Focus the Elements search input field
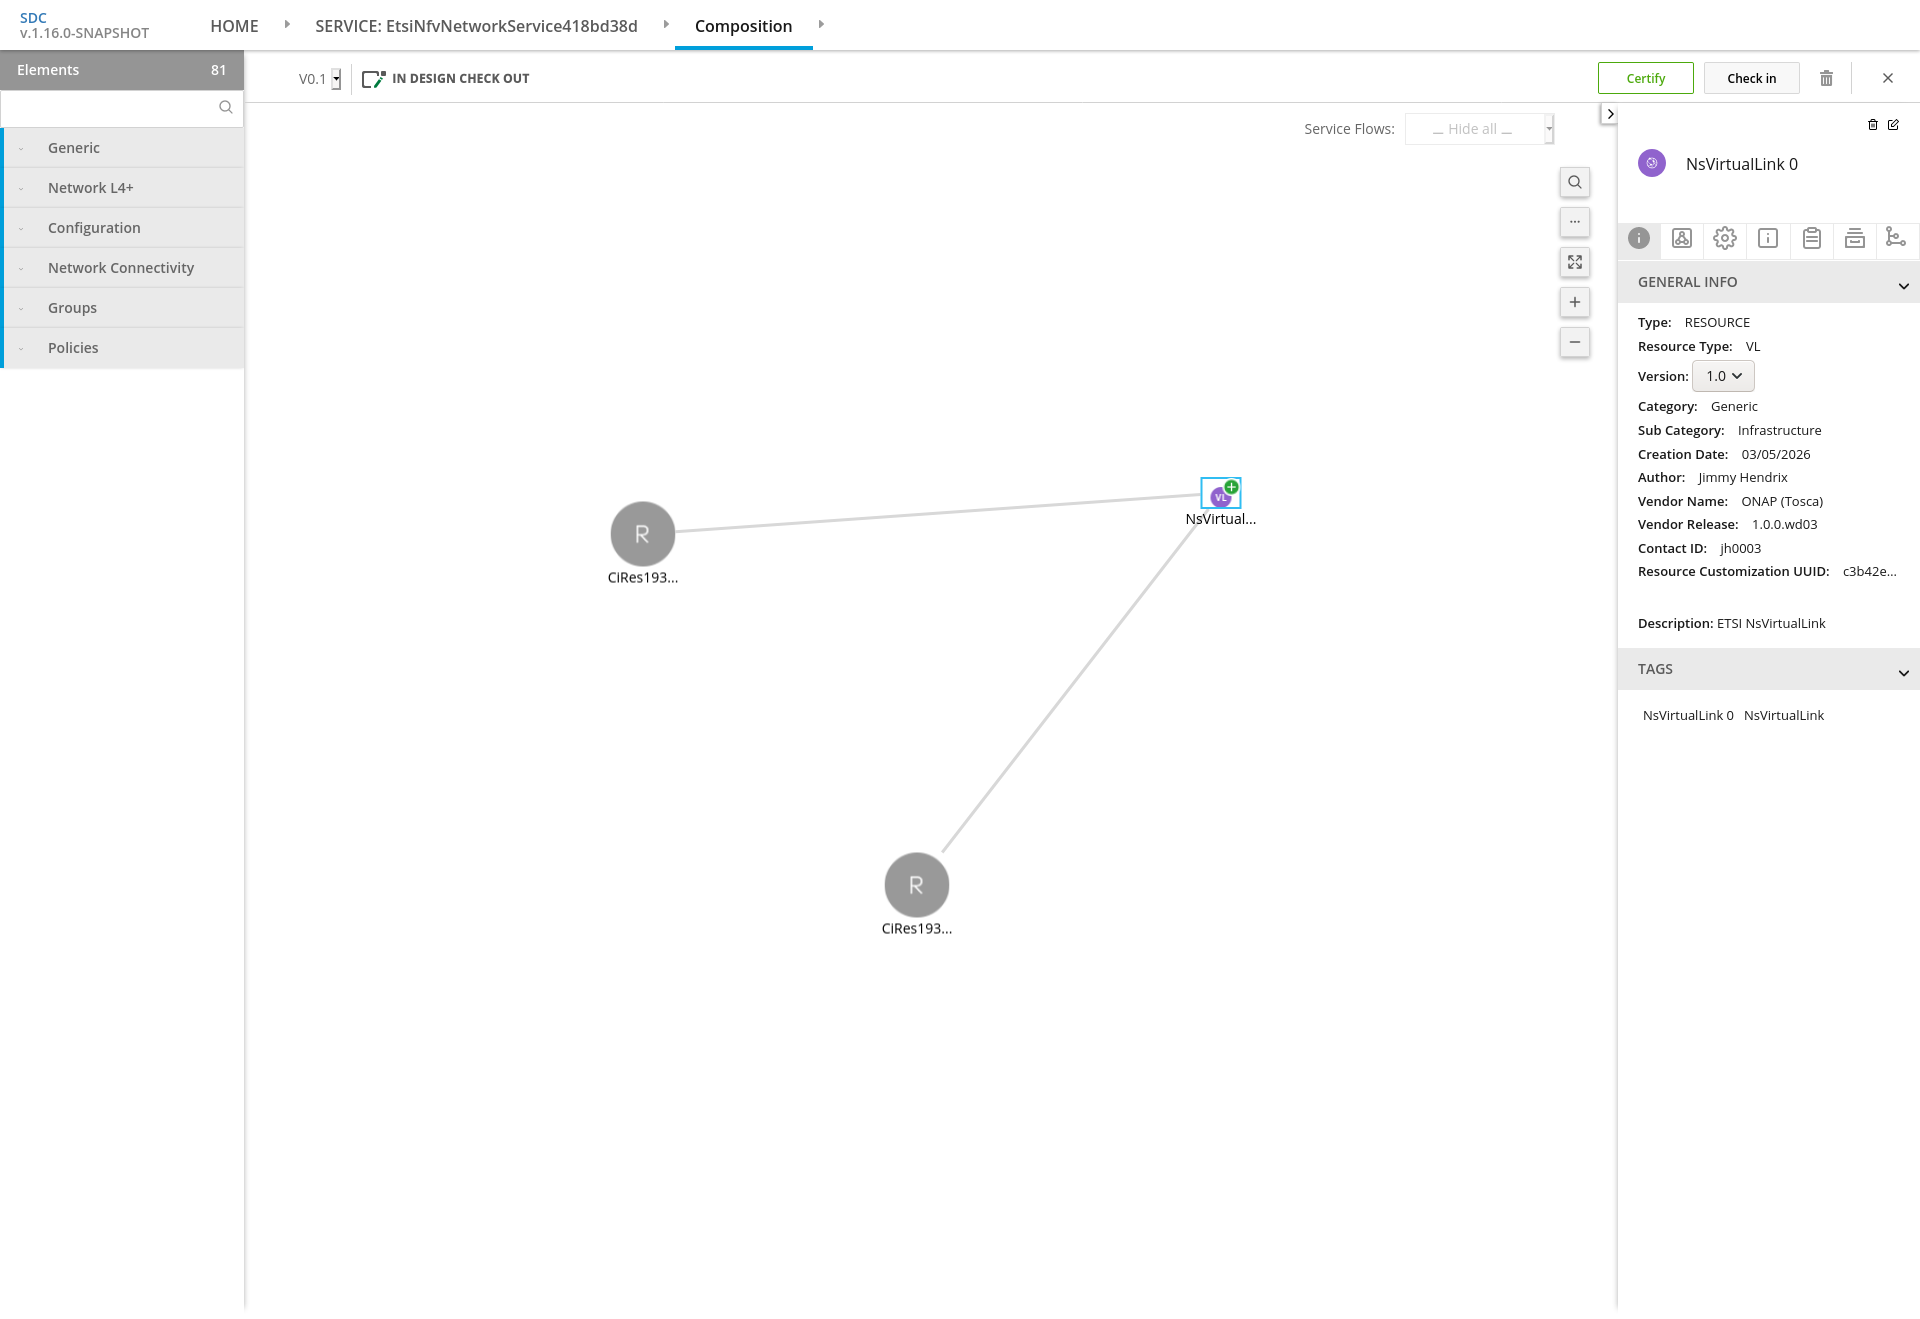Screen dimensions: 1920x1319 110,108
